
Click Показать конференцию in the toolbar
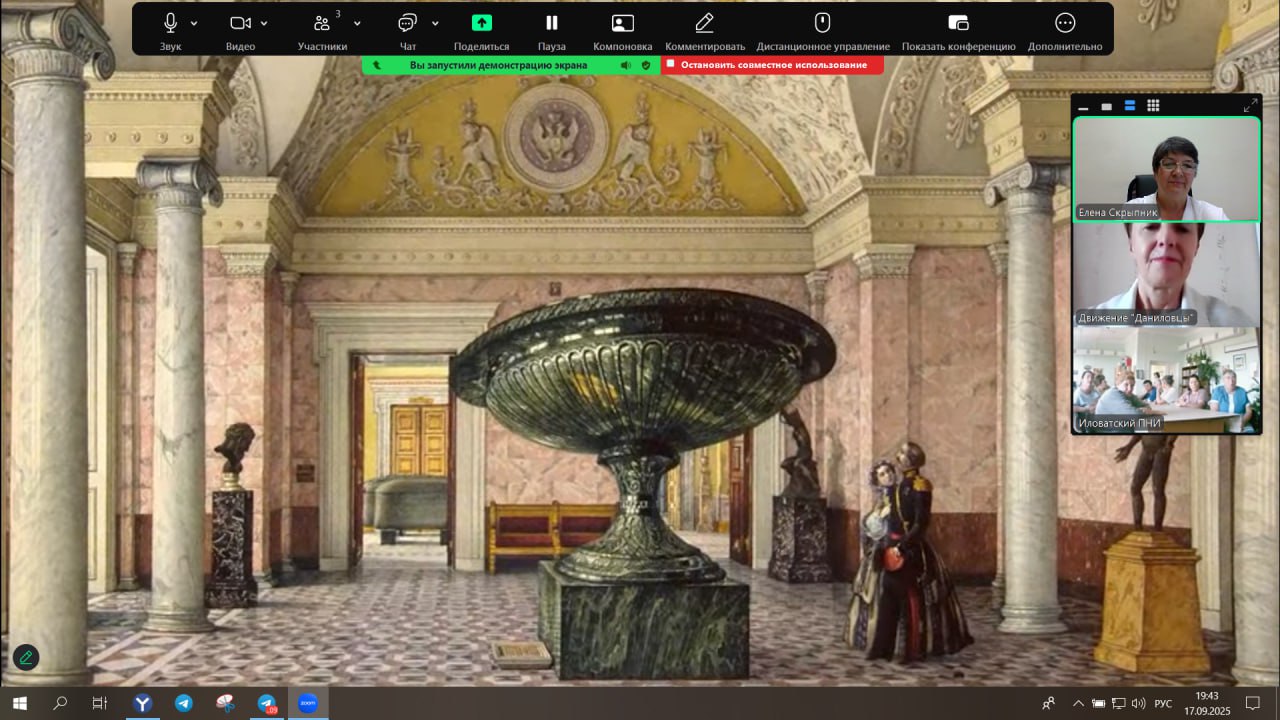tap(958, 23)
